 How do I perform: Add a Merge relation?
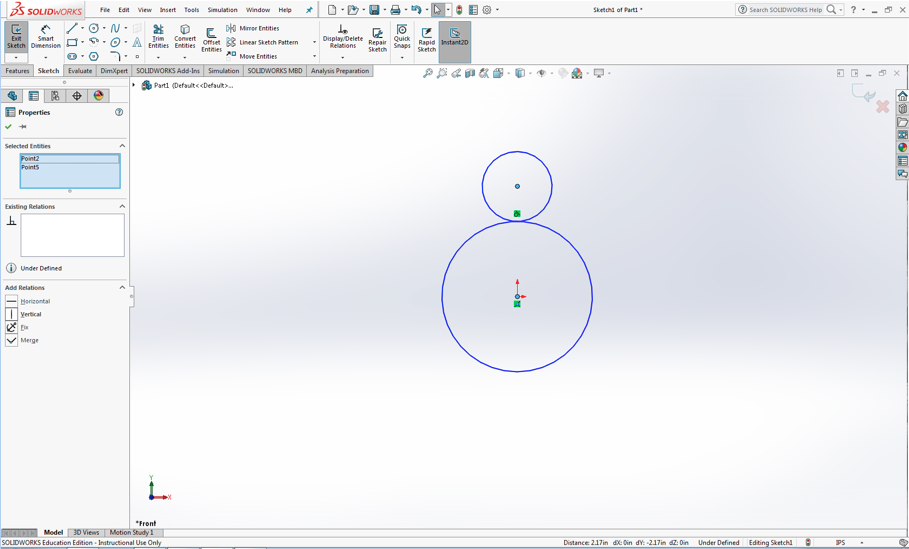click(22, 340)
